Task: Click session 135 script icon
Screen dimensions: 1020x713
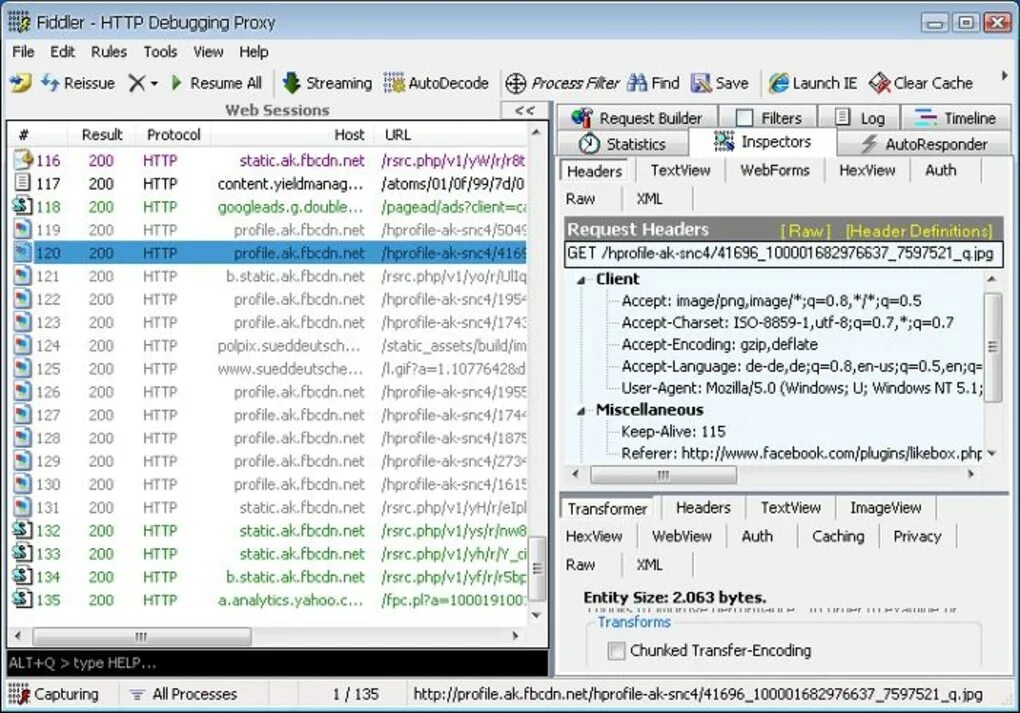Action: pos(23,600)
